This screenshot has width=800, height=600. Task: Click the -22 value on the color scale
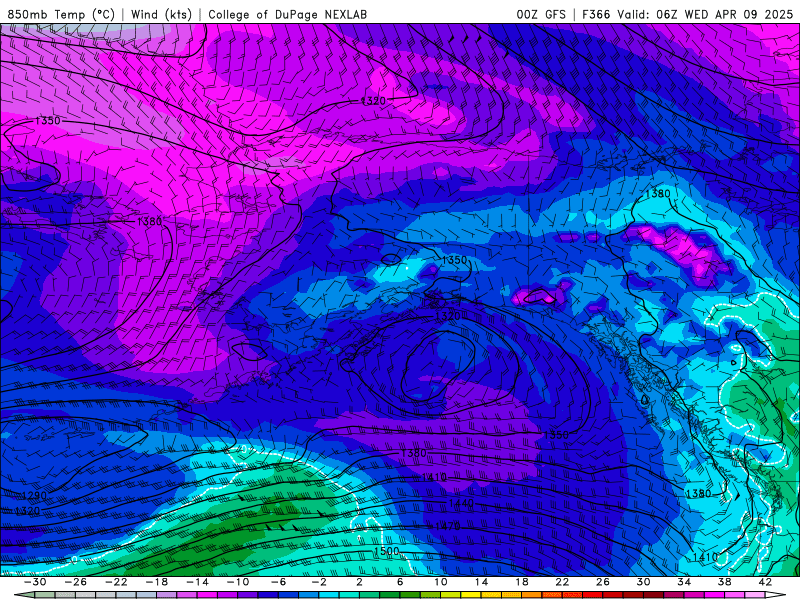(x=116, y=582)
